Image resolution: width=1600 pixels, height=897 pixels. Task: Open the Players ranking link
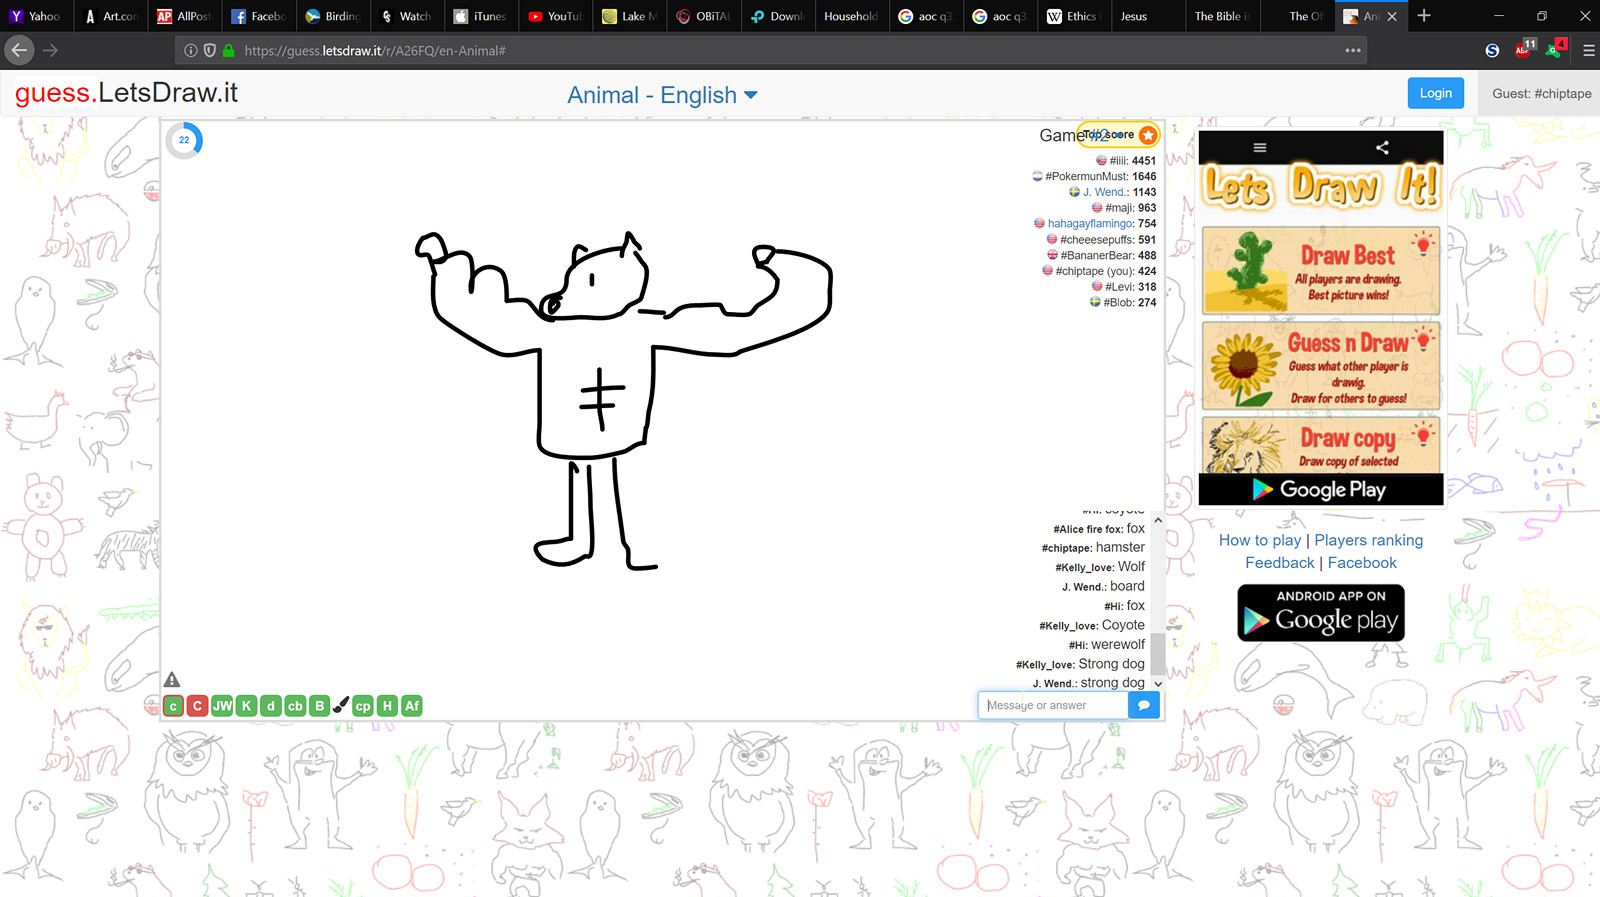pos(1368,540)
